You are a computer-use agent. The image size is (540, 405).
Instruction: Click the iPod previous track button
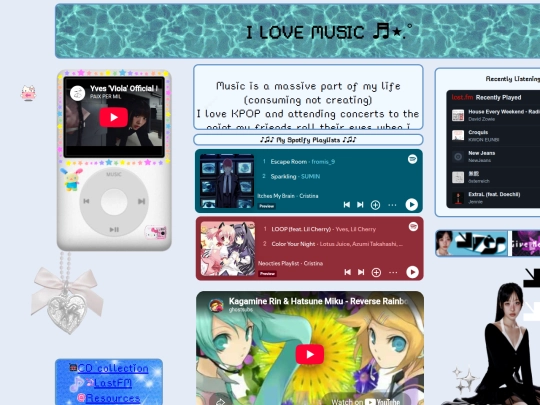click(x=86, y=201)
